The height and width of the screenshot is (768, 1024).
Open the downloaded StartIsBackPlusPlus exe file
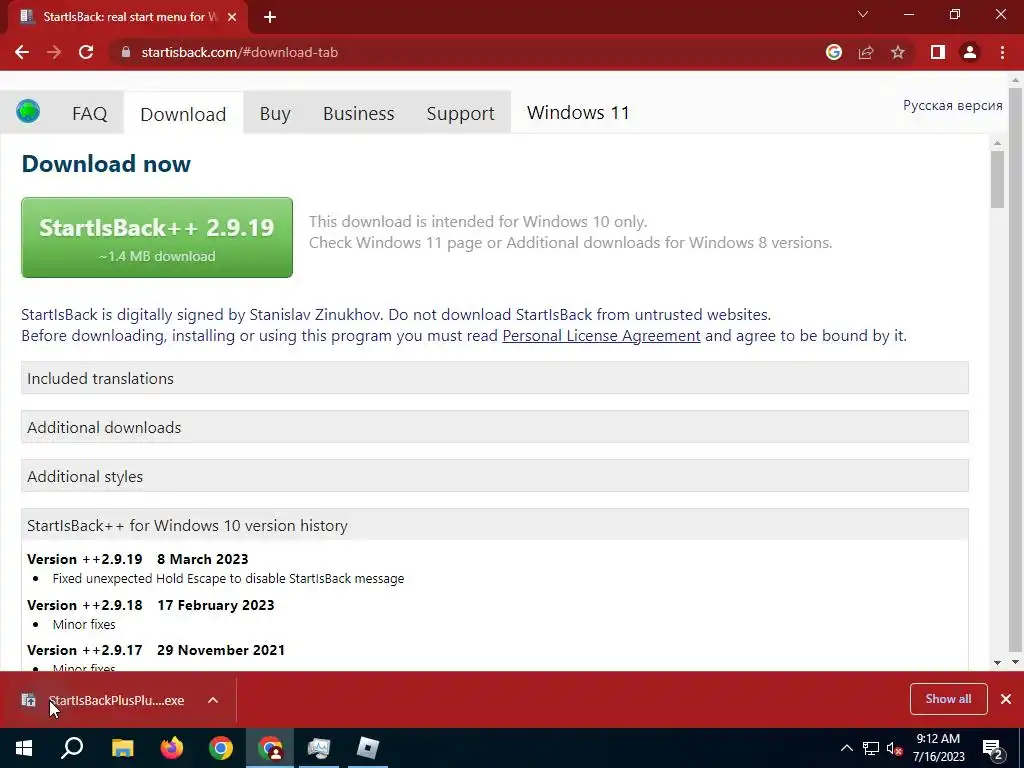click(116, 700)
